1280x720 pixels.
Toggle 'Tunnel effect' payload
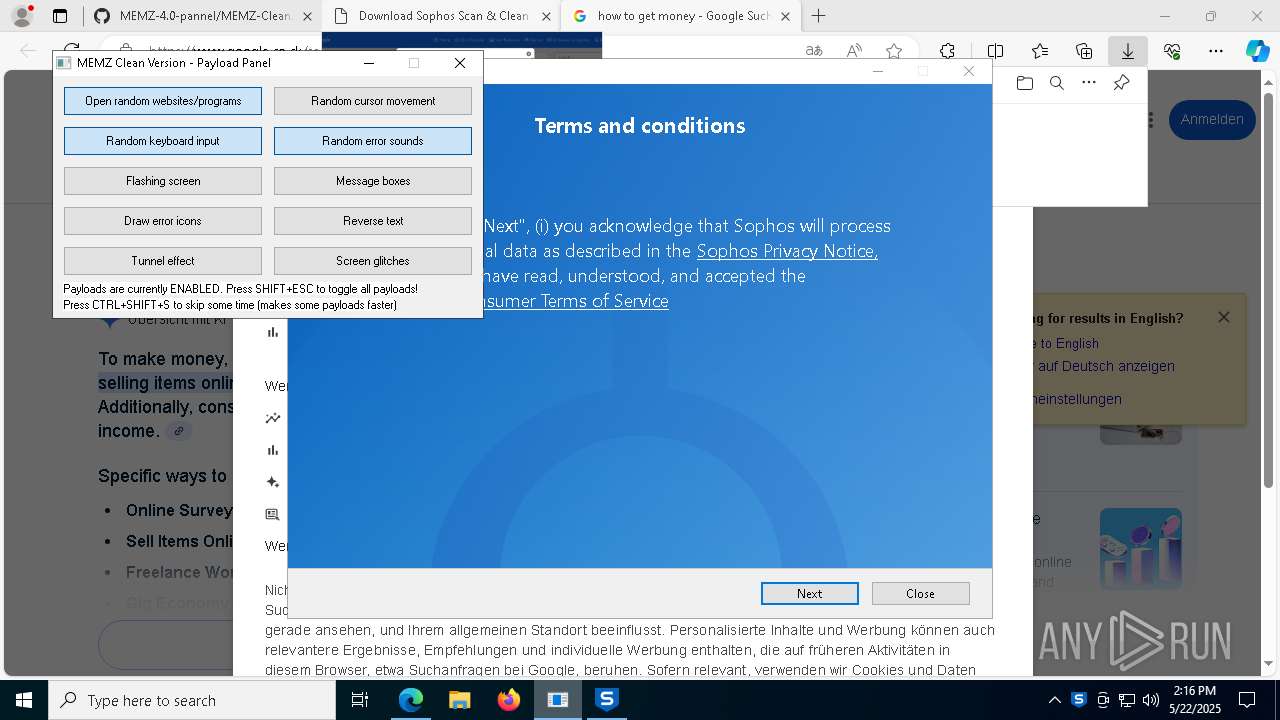click(163, 261)
